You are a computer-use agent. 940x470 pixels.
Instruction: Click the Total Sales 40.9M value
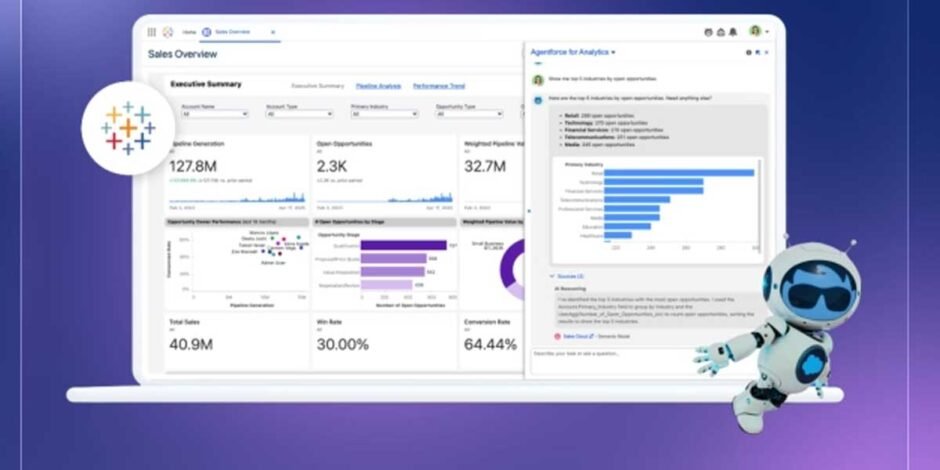tap(191, 345)
